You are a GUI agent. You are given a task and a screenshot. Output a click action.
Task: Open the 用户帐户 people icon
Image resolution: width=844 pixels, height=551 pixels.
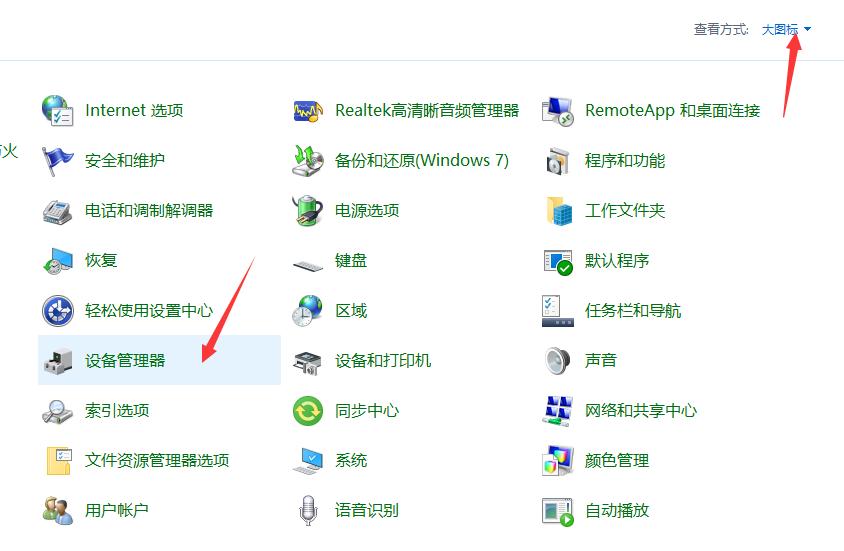click(58, 511)
